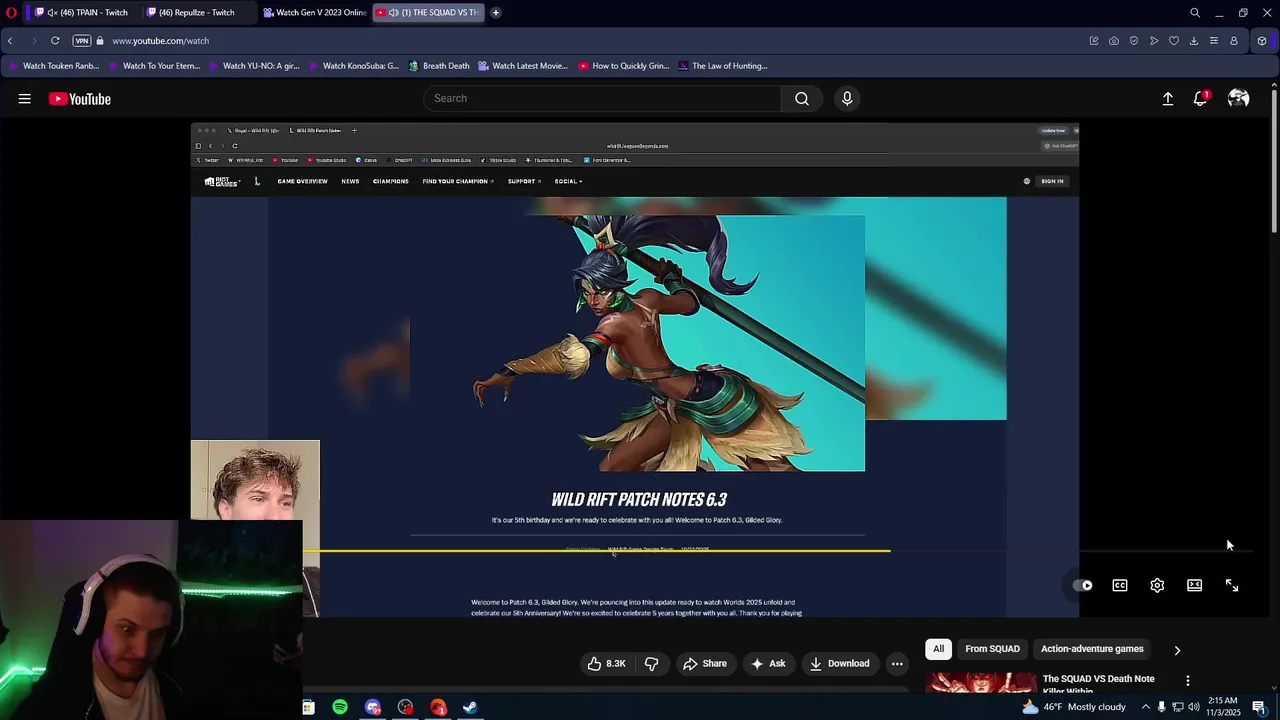Open the Opera snapshot camera icon
Image resolution: width=1280 pixels, height=720 pixels.
pyautogui.click(x=1114, y=41)
